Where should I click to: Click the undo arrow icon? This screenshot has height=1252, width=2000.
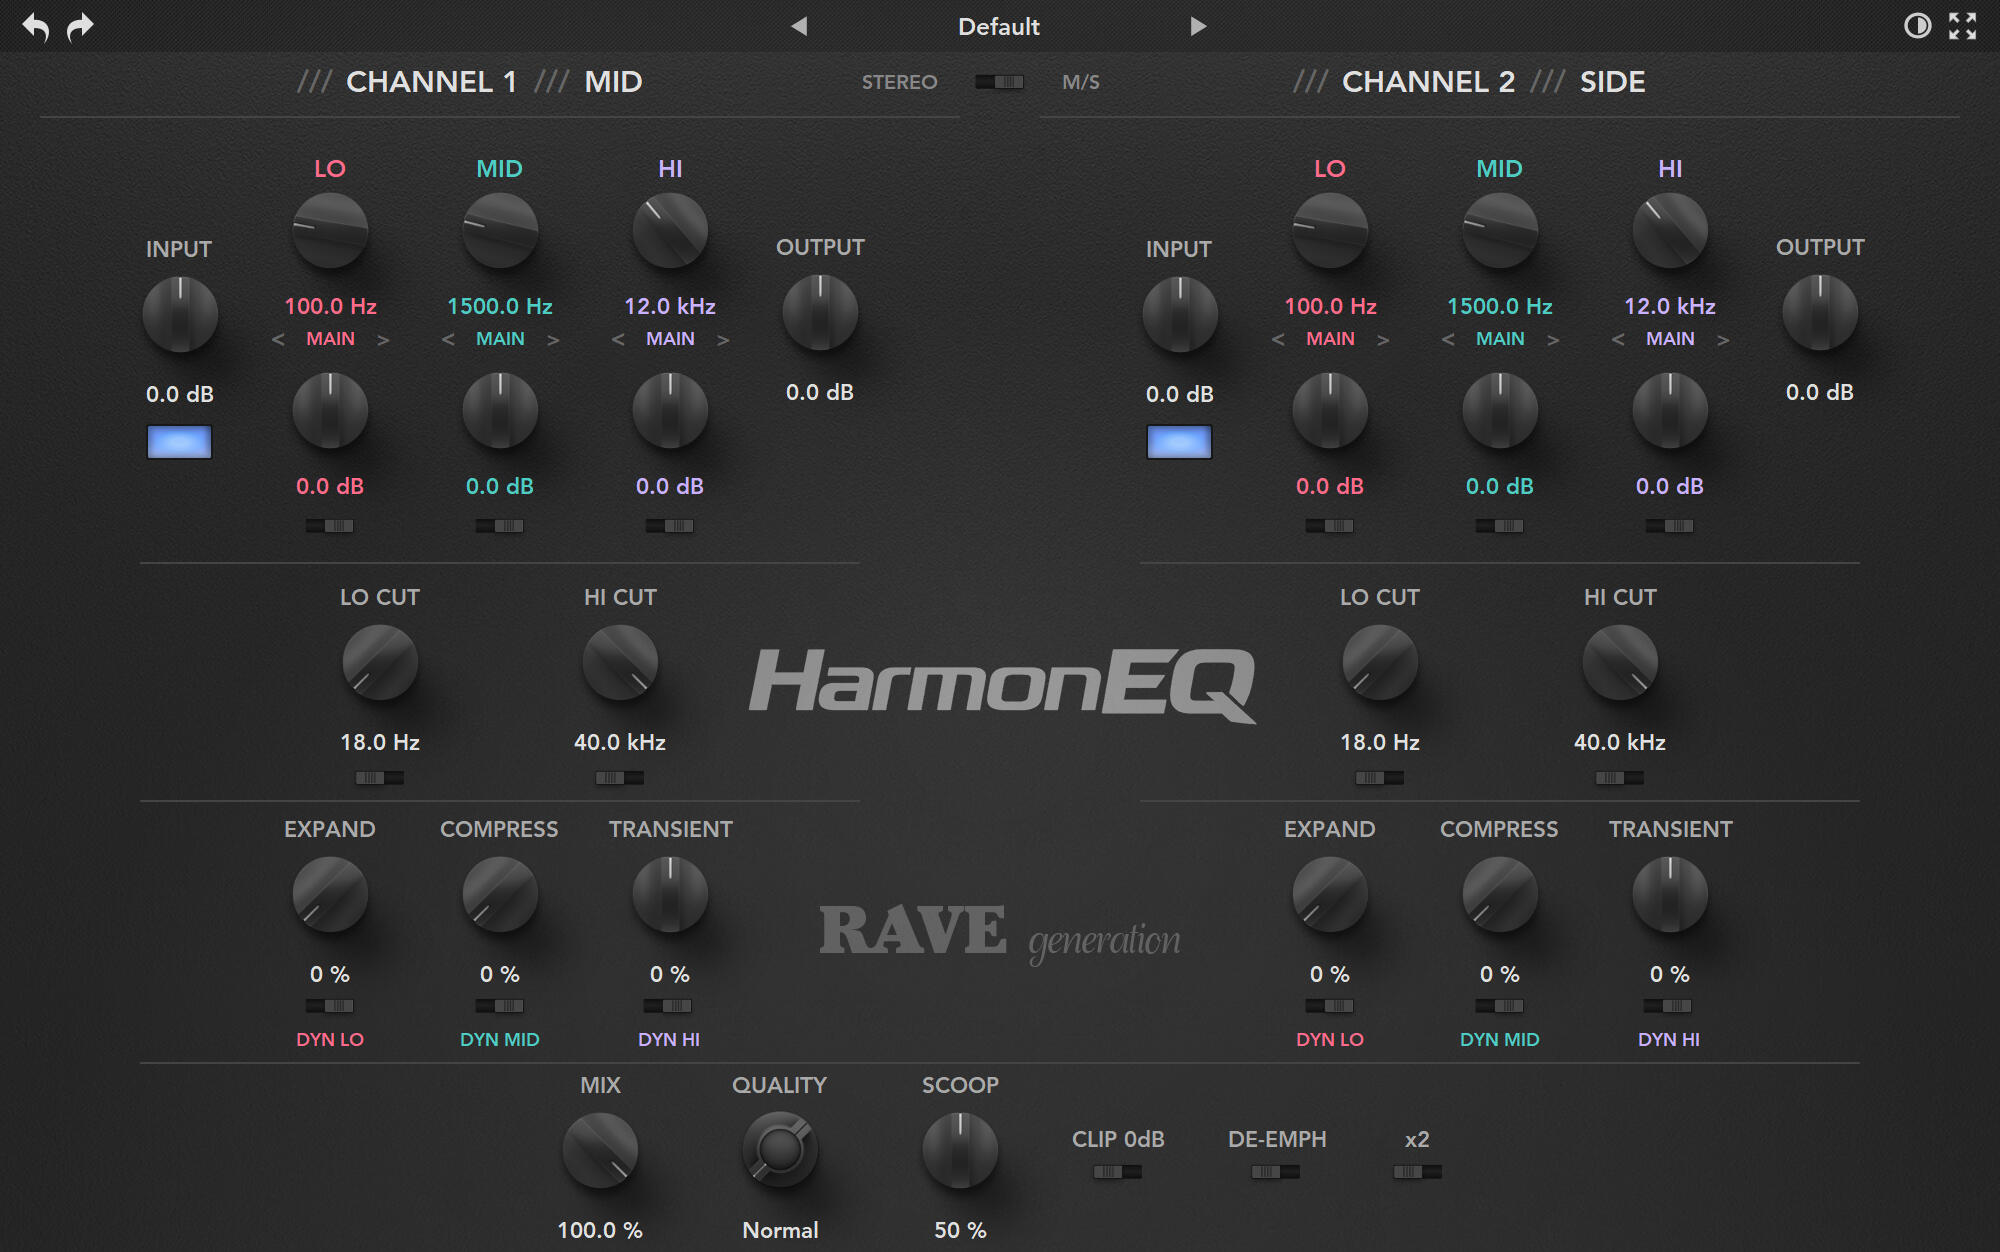(36, 26)
